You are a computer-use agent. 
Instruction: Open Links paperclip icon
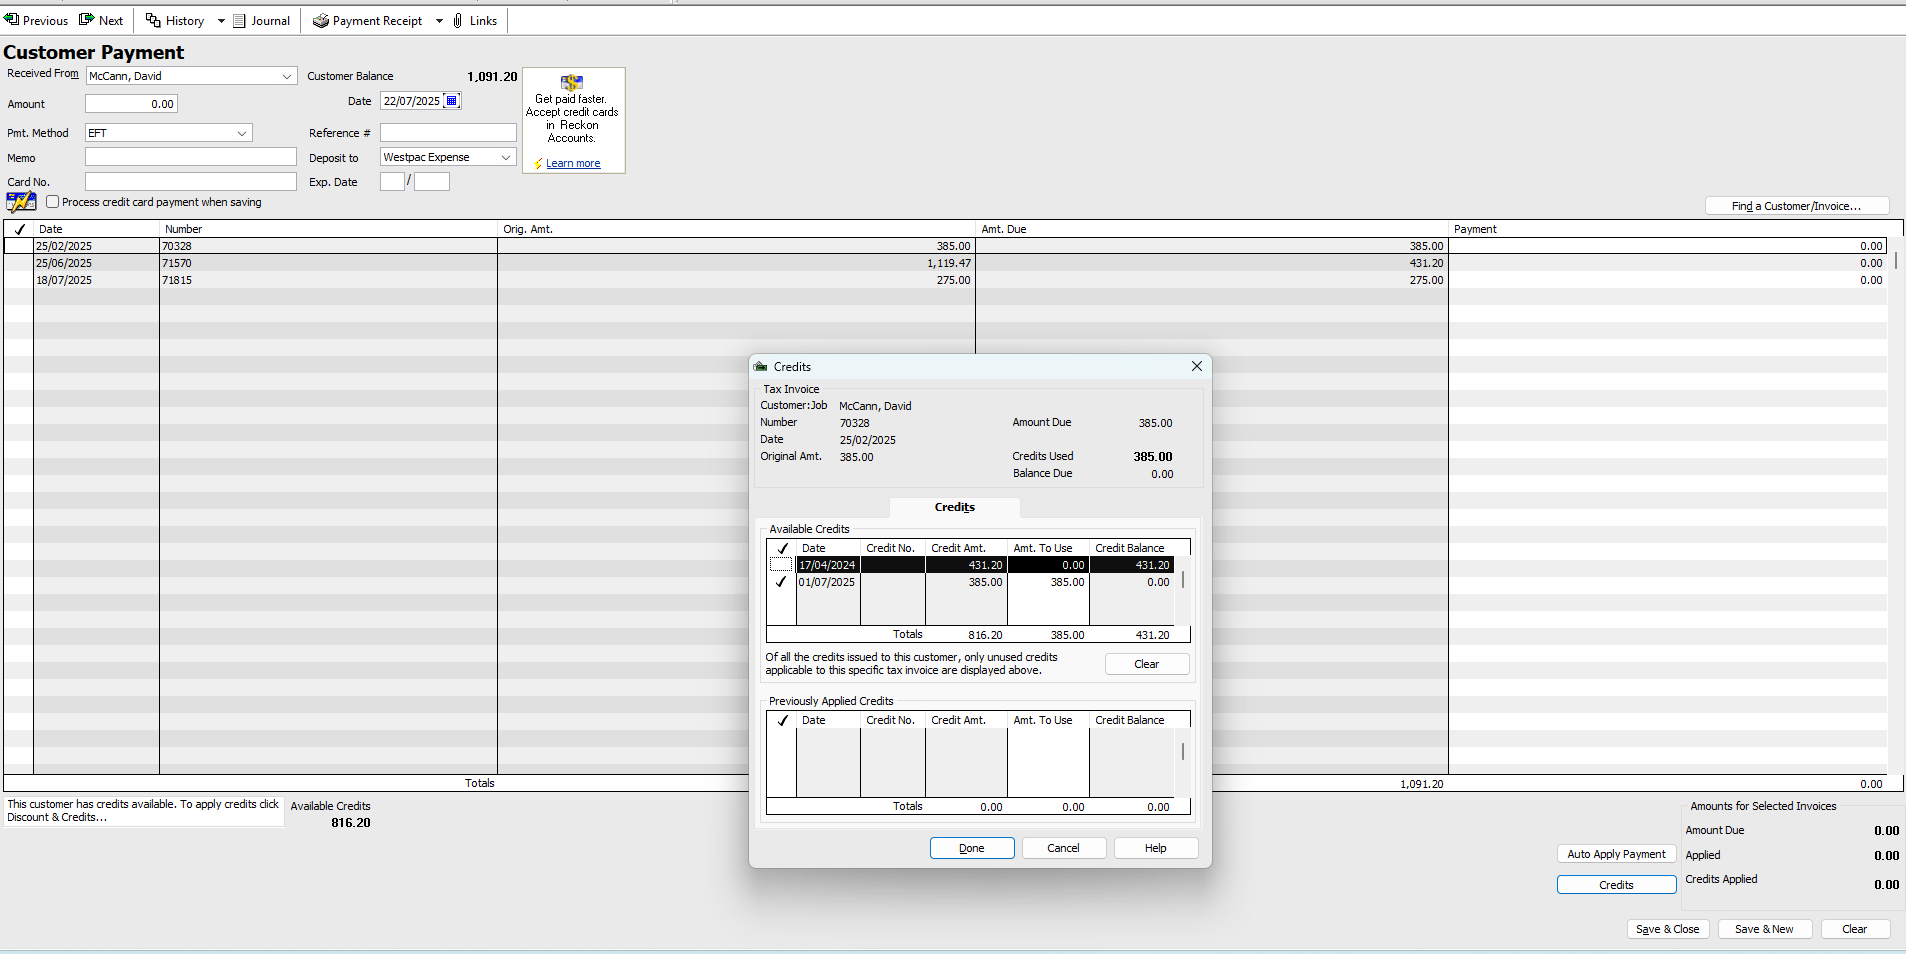tap(457, 20)
